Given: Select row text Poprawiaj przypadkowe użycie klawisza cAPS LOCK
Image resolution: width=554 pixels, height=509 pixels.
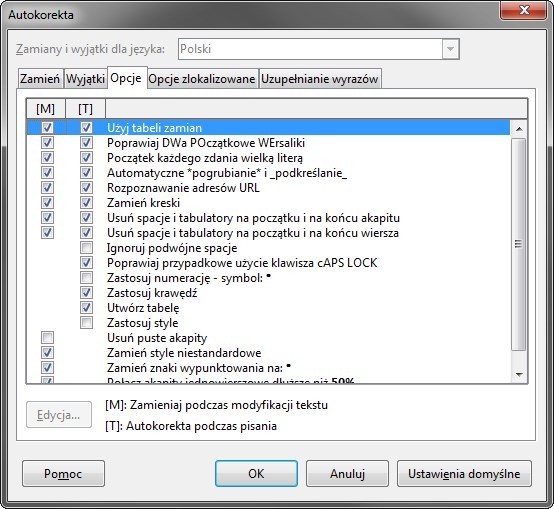Looking at the screenshot, I should coord(242,263).
